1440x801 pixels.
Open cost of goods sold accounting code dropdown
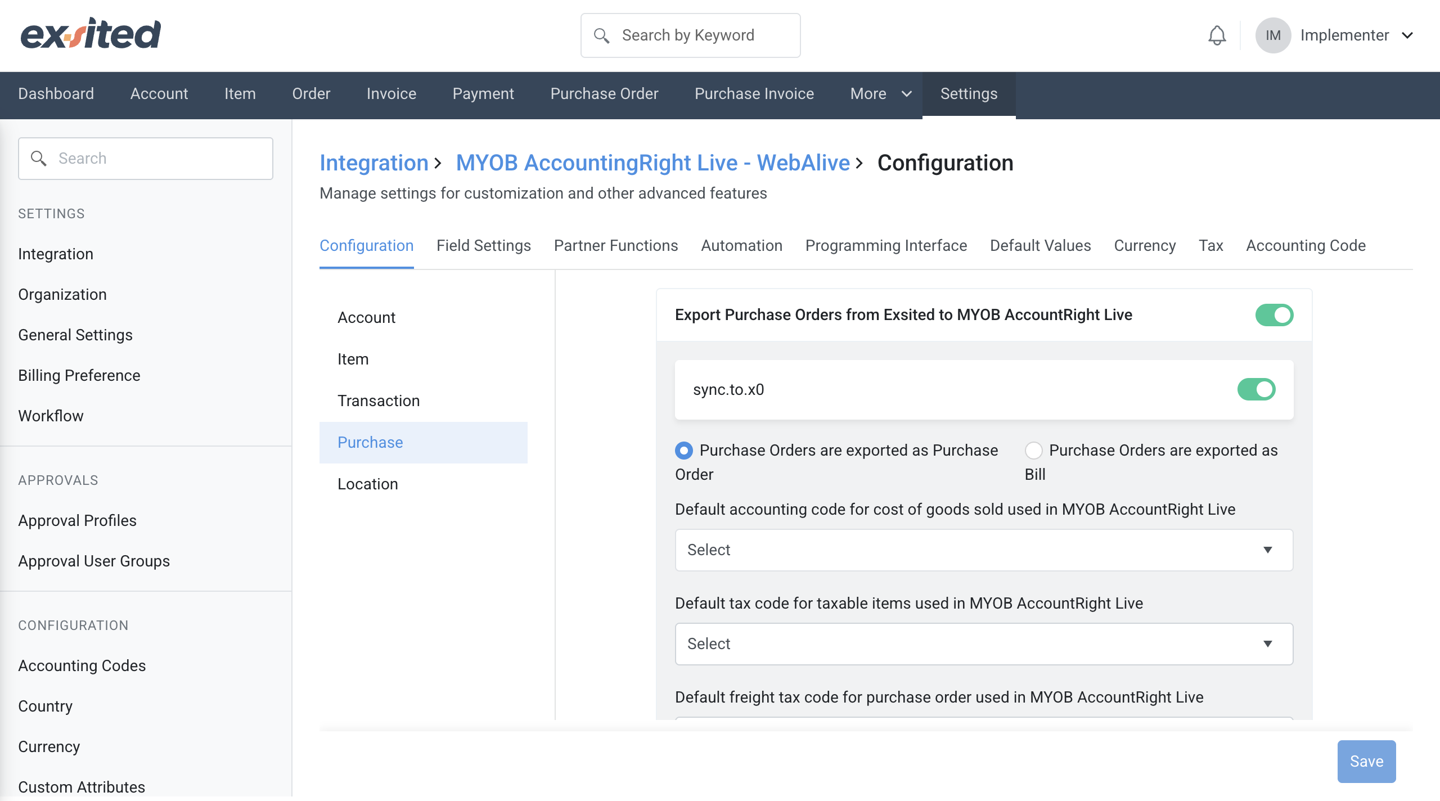pos(983,550)
